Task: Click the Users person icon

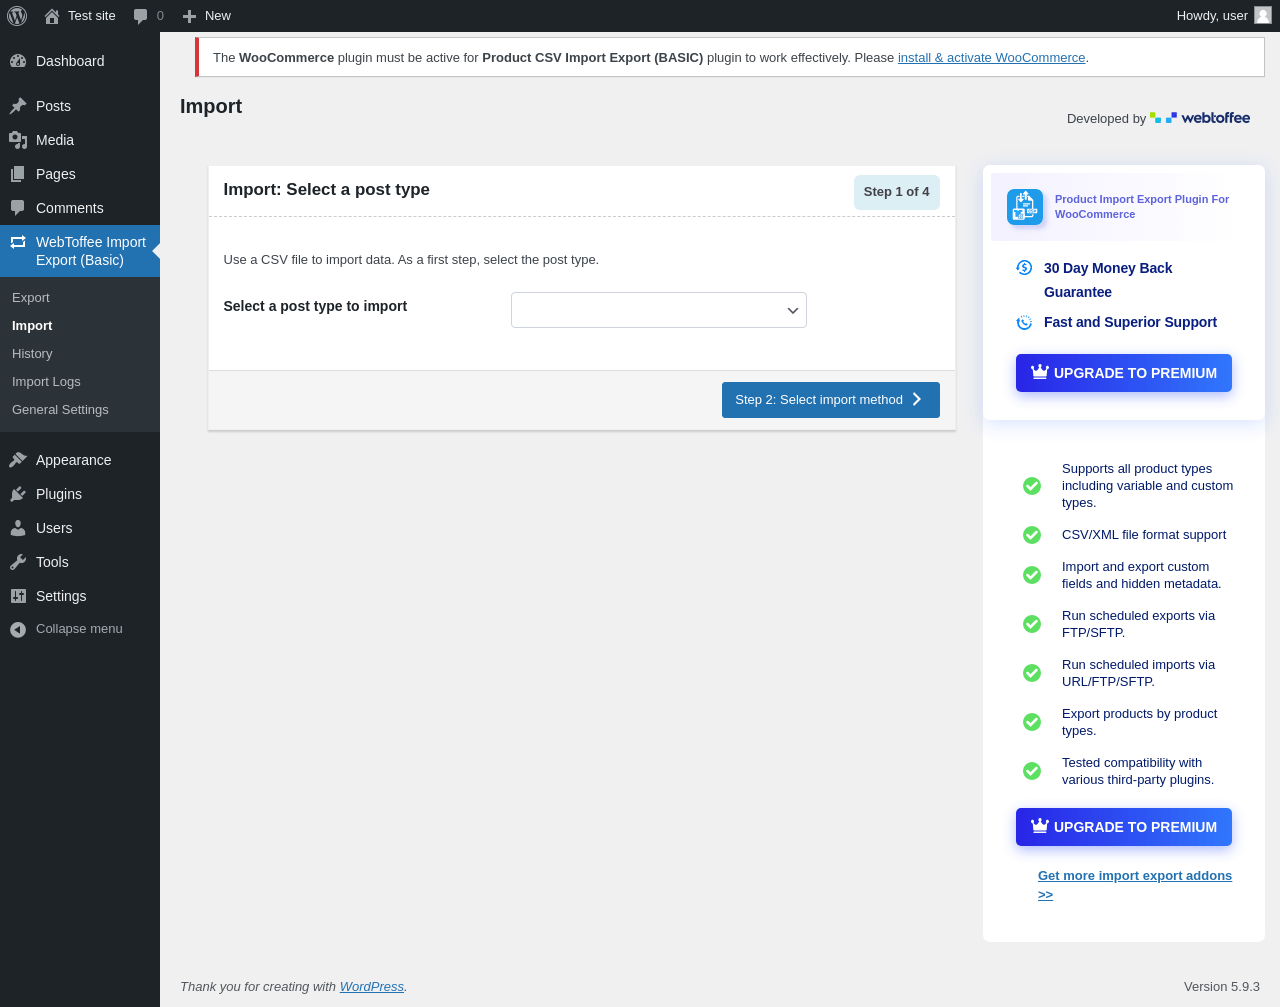Action: (x=18, y=528)
